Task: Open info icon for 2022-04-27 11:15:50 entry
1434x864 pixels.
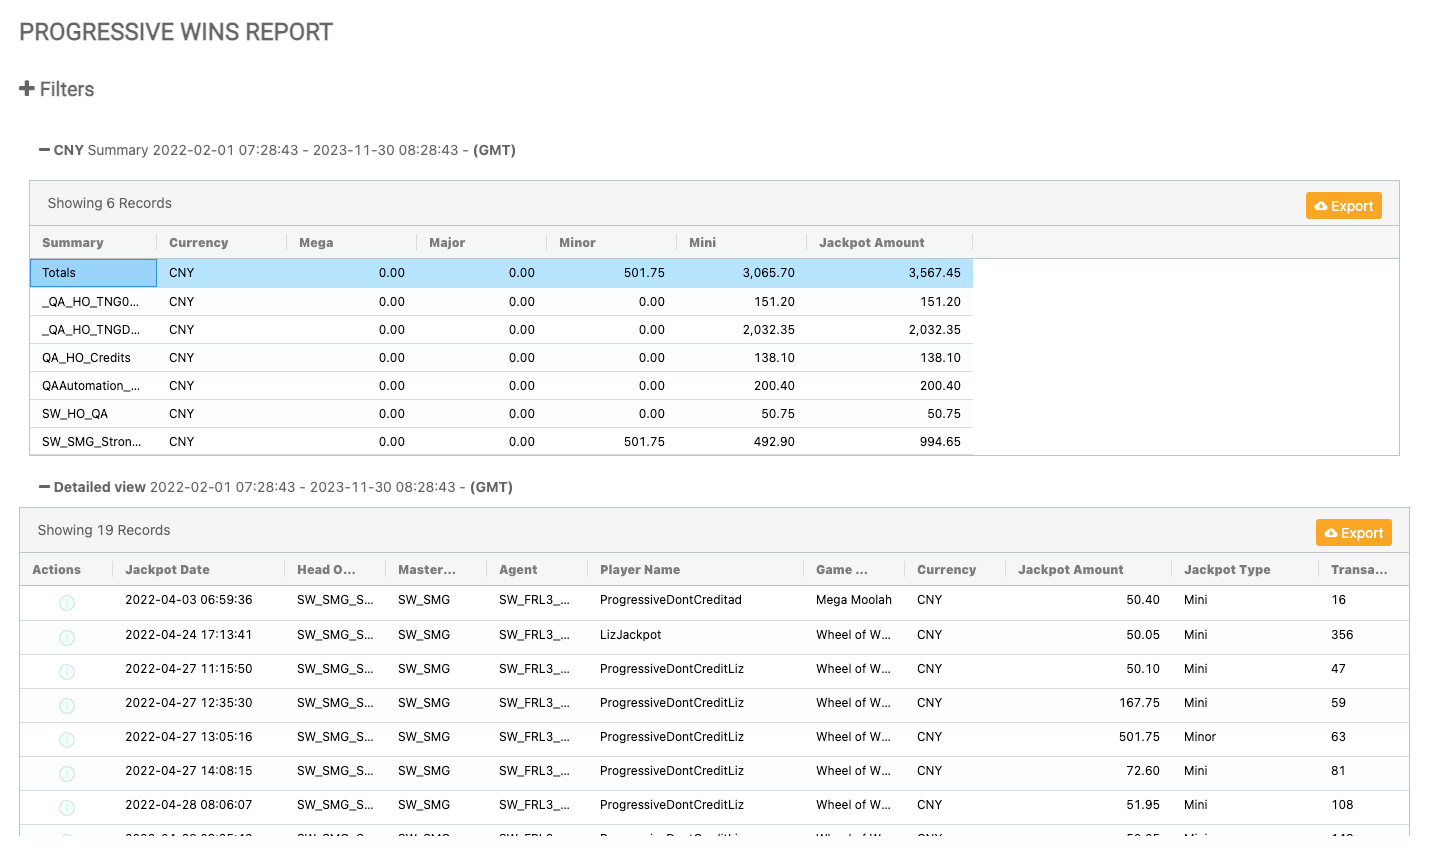Action: click(67, 672)
